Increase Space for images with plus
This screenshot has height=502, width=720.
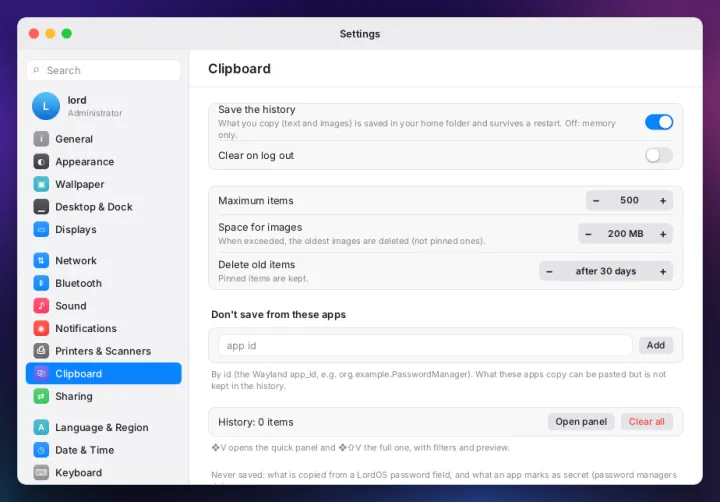[663, 234]
